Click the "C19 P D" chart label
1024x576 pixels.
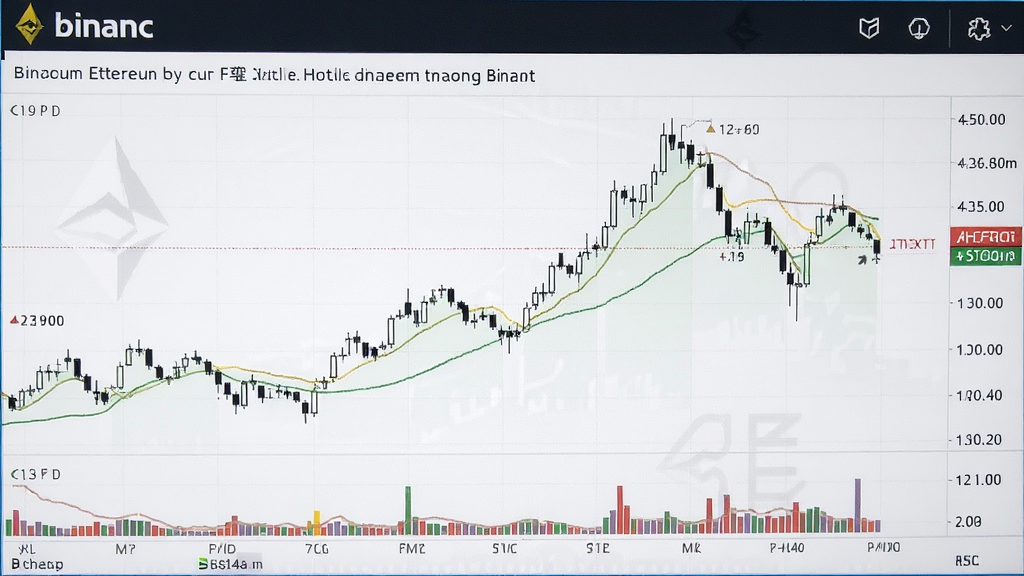click(35, 111)
